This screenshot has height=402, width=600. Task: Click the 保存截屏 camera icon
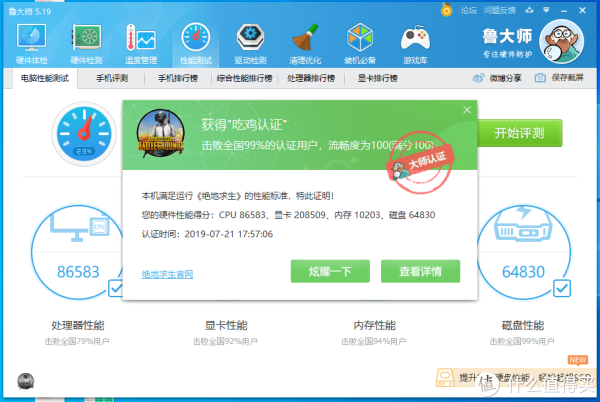point(540,78)
